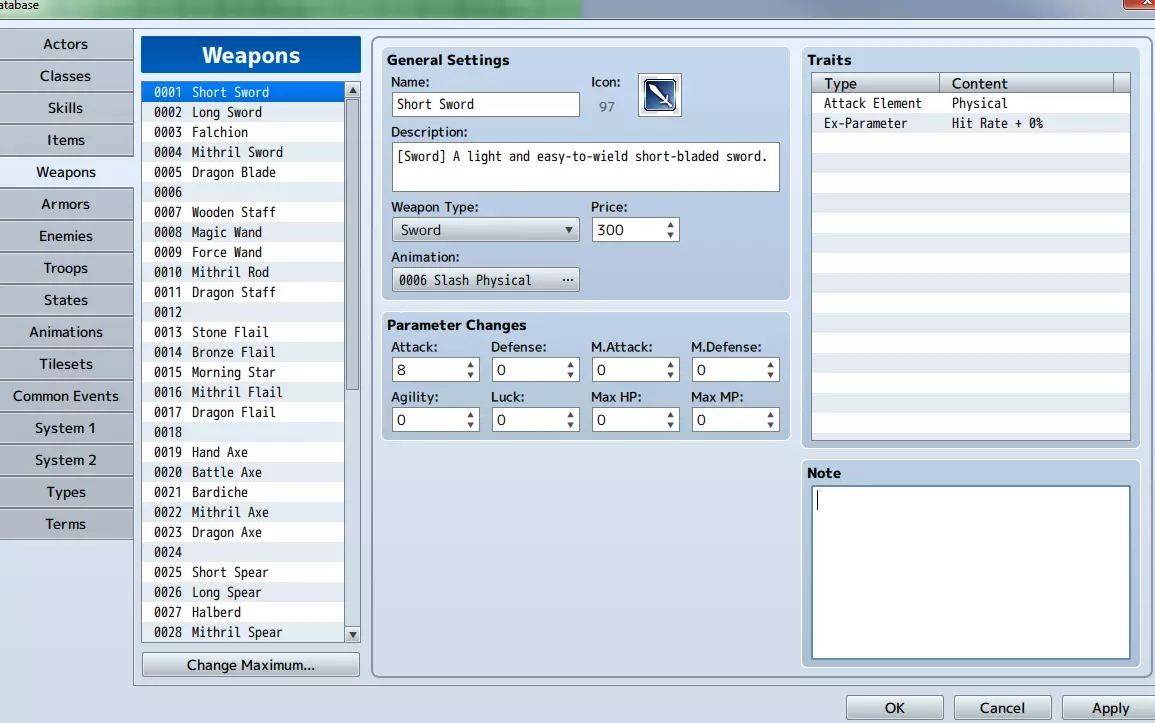The height and width of the screenshot is (723, 1155).
Task: Select weapon 0010 Mithril Rod
Action: click(x=242, y=272)
